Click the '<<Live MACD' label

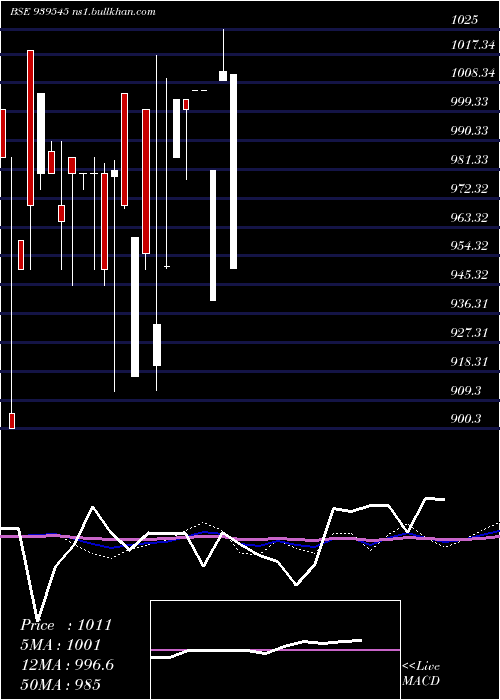(x=421, y=674)
